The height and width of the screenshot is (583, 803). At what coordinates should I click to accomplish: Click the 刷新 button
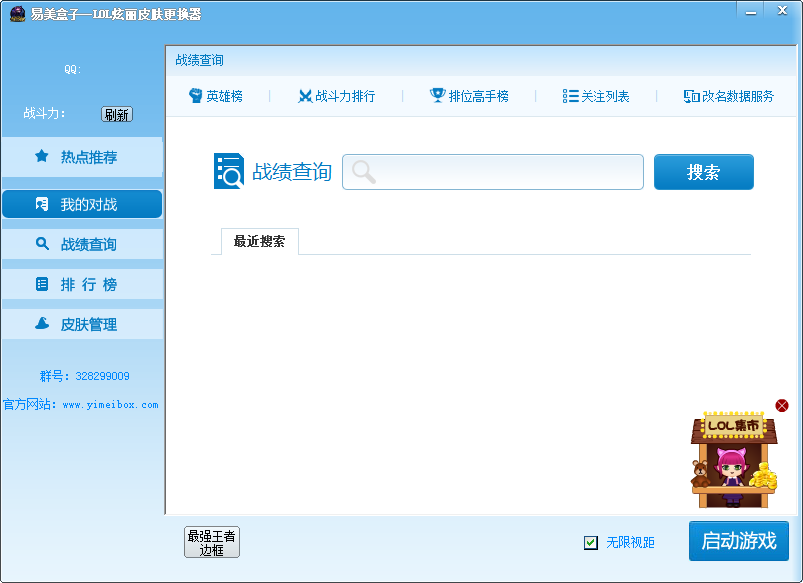(117, 114)
